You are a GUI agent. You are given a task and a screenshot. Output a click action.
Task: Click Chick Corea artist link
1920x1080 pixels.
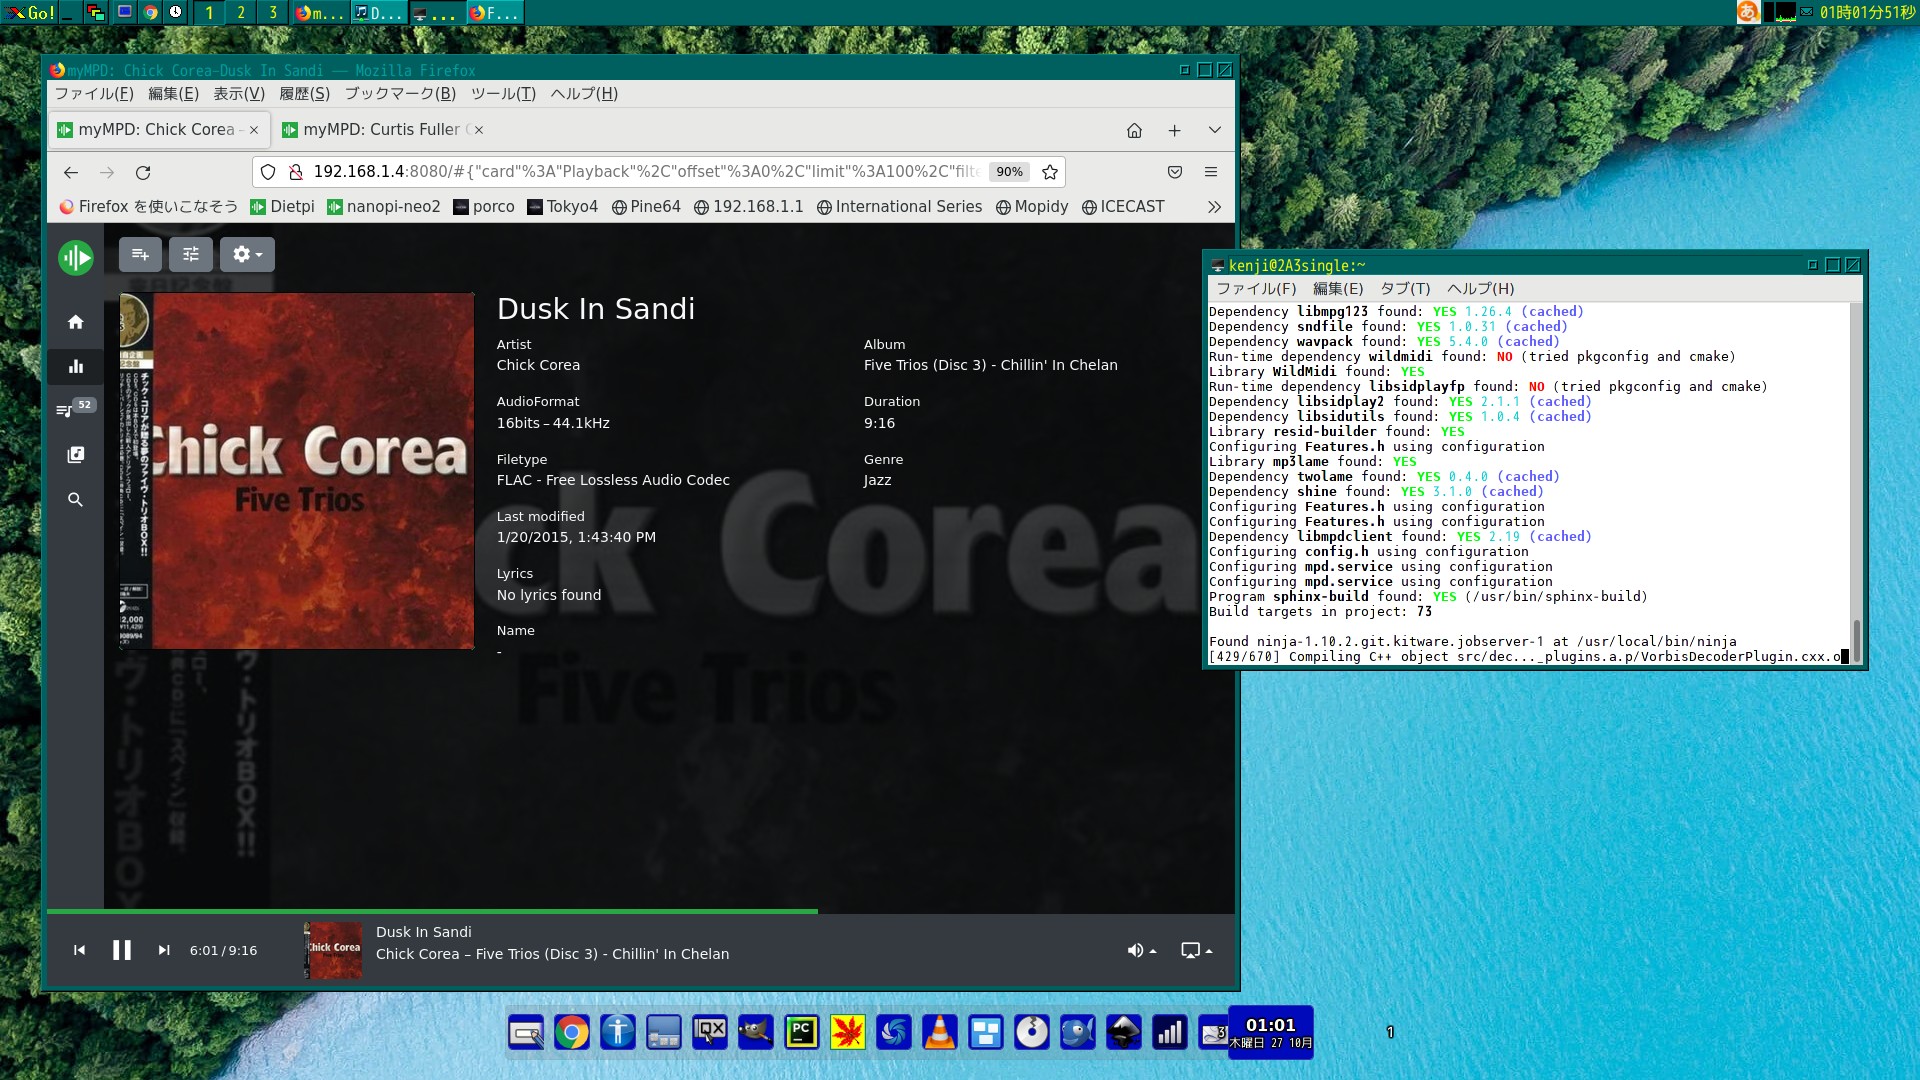[x=538, y=365]
